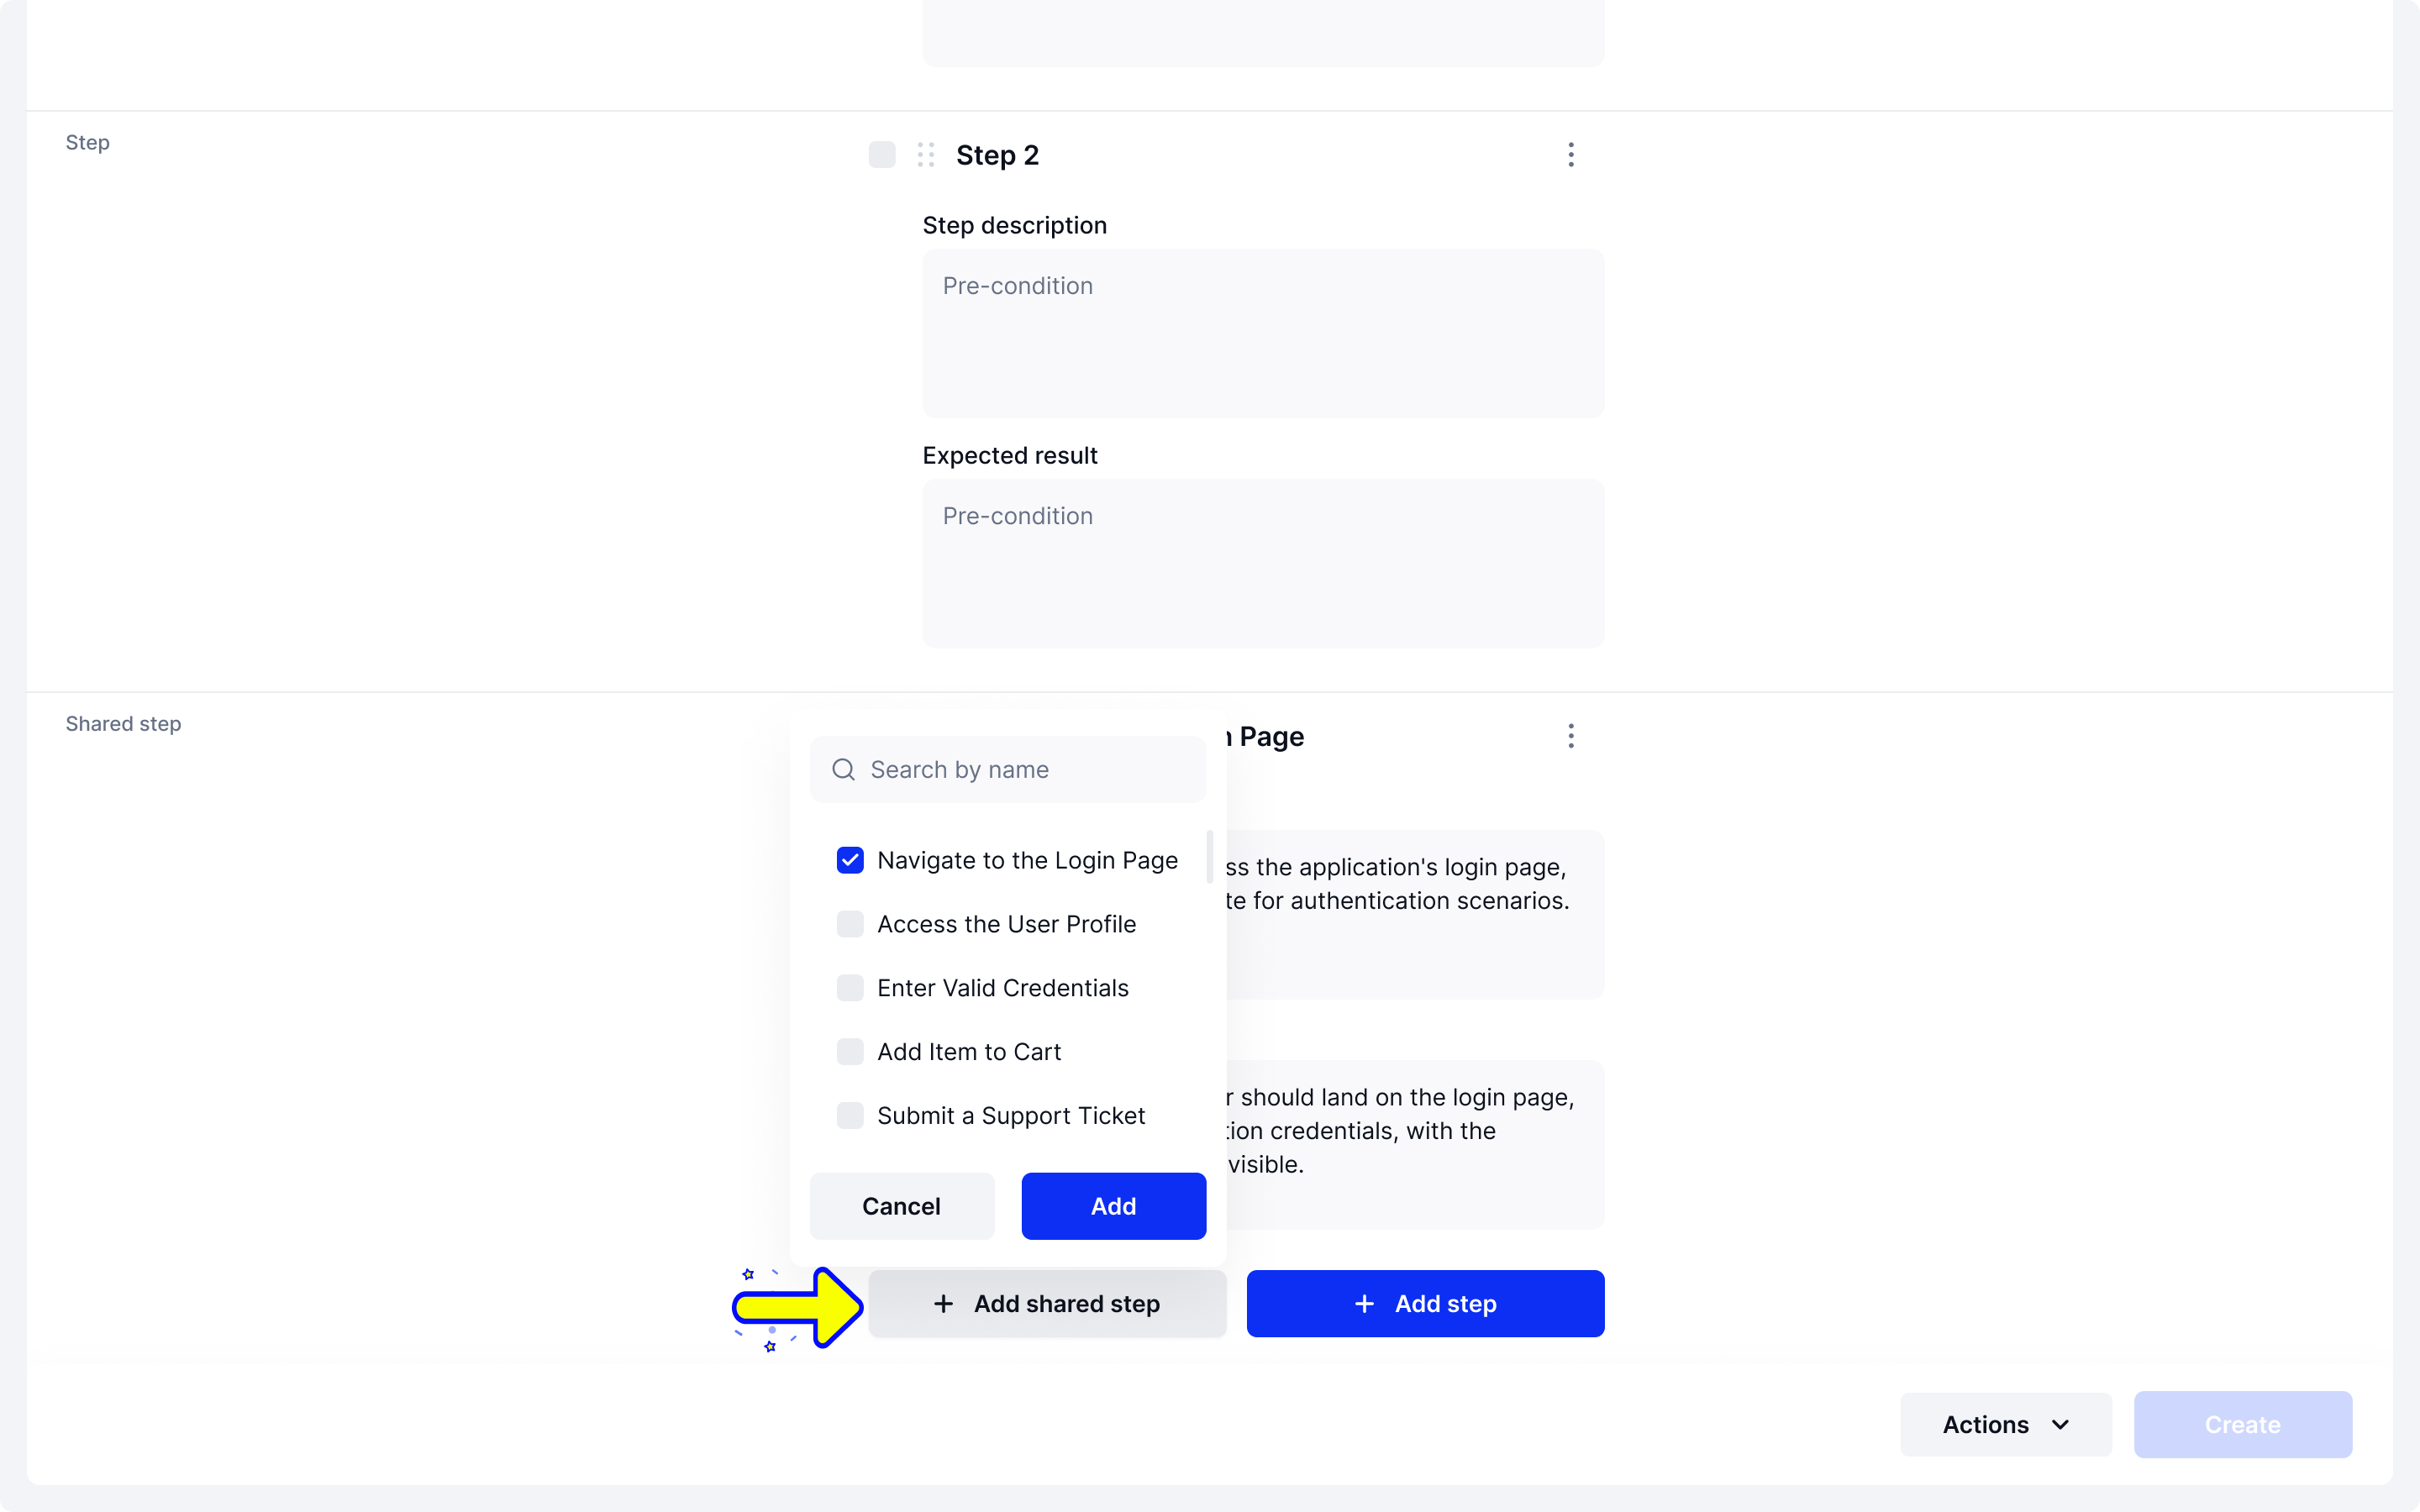Open Step 2 three-dot options menu
2420x1512 pixels.
pos(1570,155)
